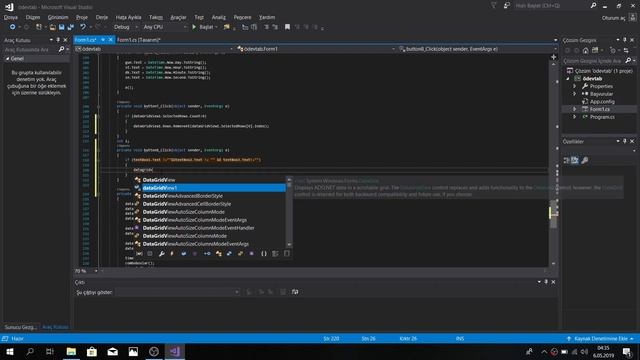Image resolution: width=640 pixels, height=360 pixels.
Task: Expand the Program.cs node in Çözüm Gezgini
Action: (575, 117)
